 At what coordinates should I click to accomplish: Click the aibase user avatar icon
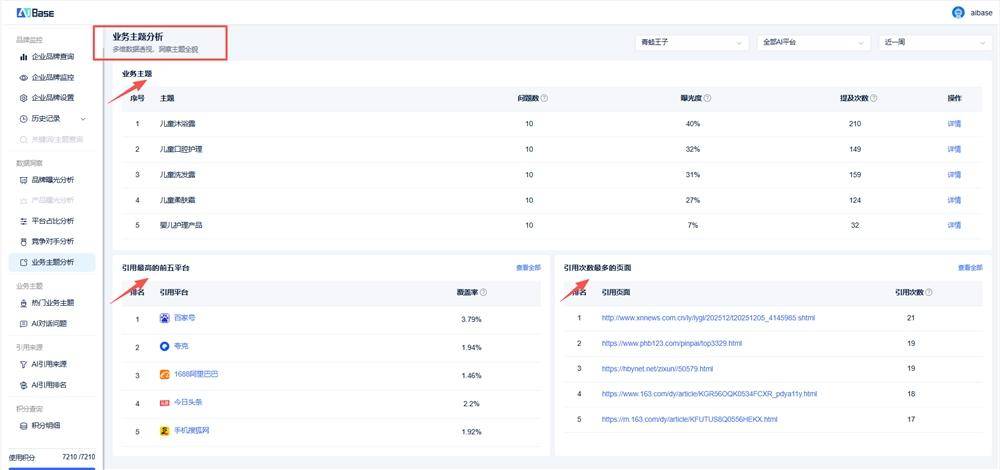[x=958, y=12]
